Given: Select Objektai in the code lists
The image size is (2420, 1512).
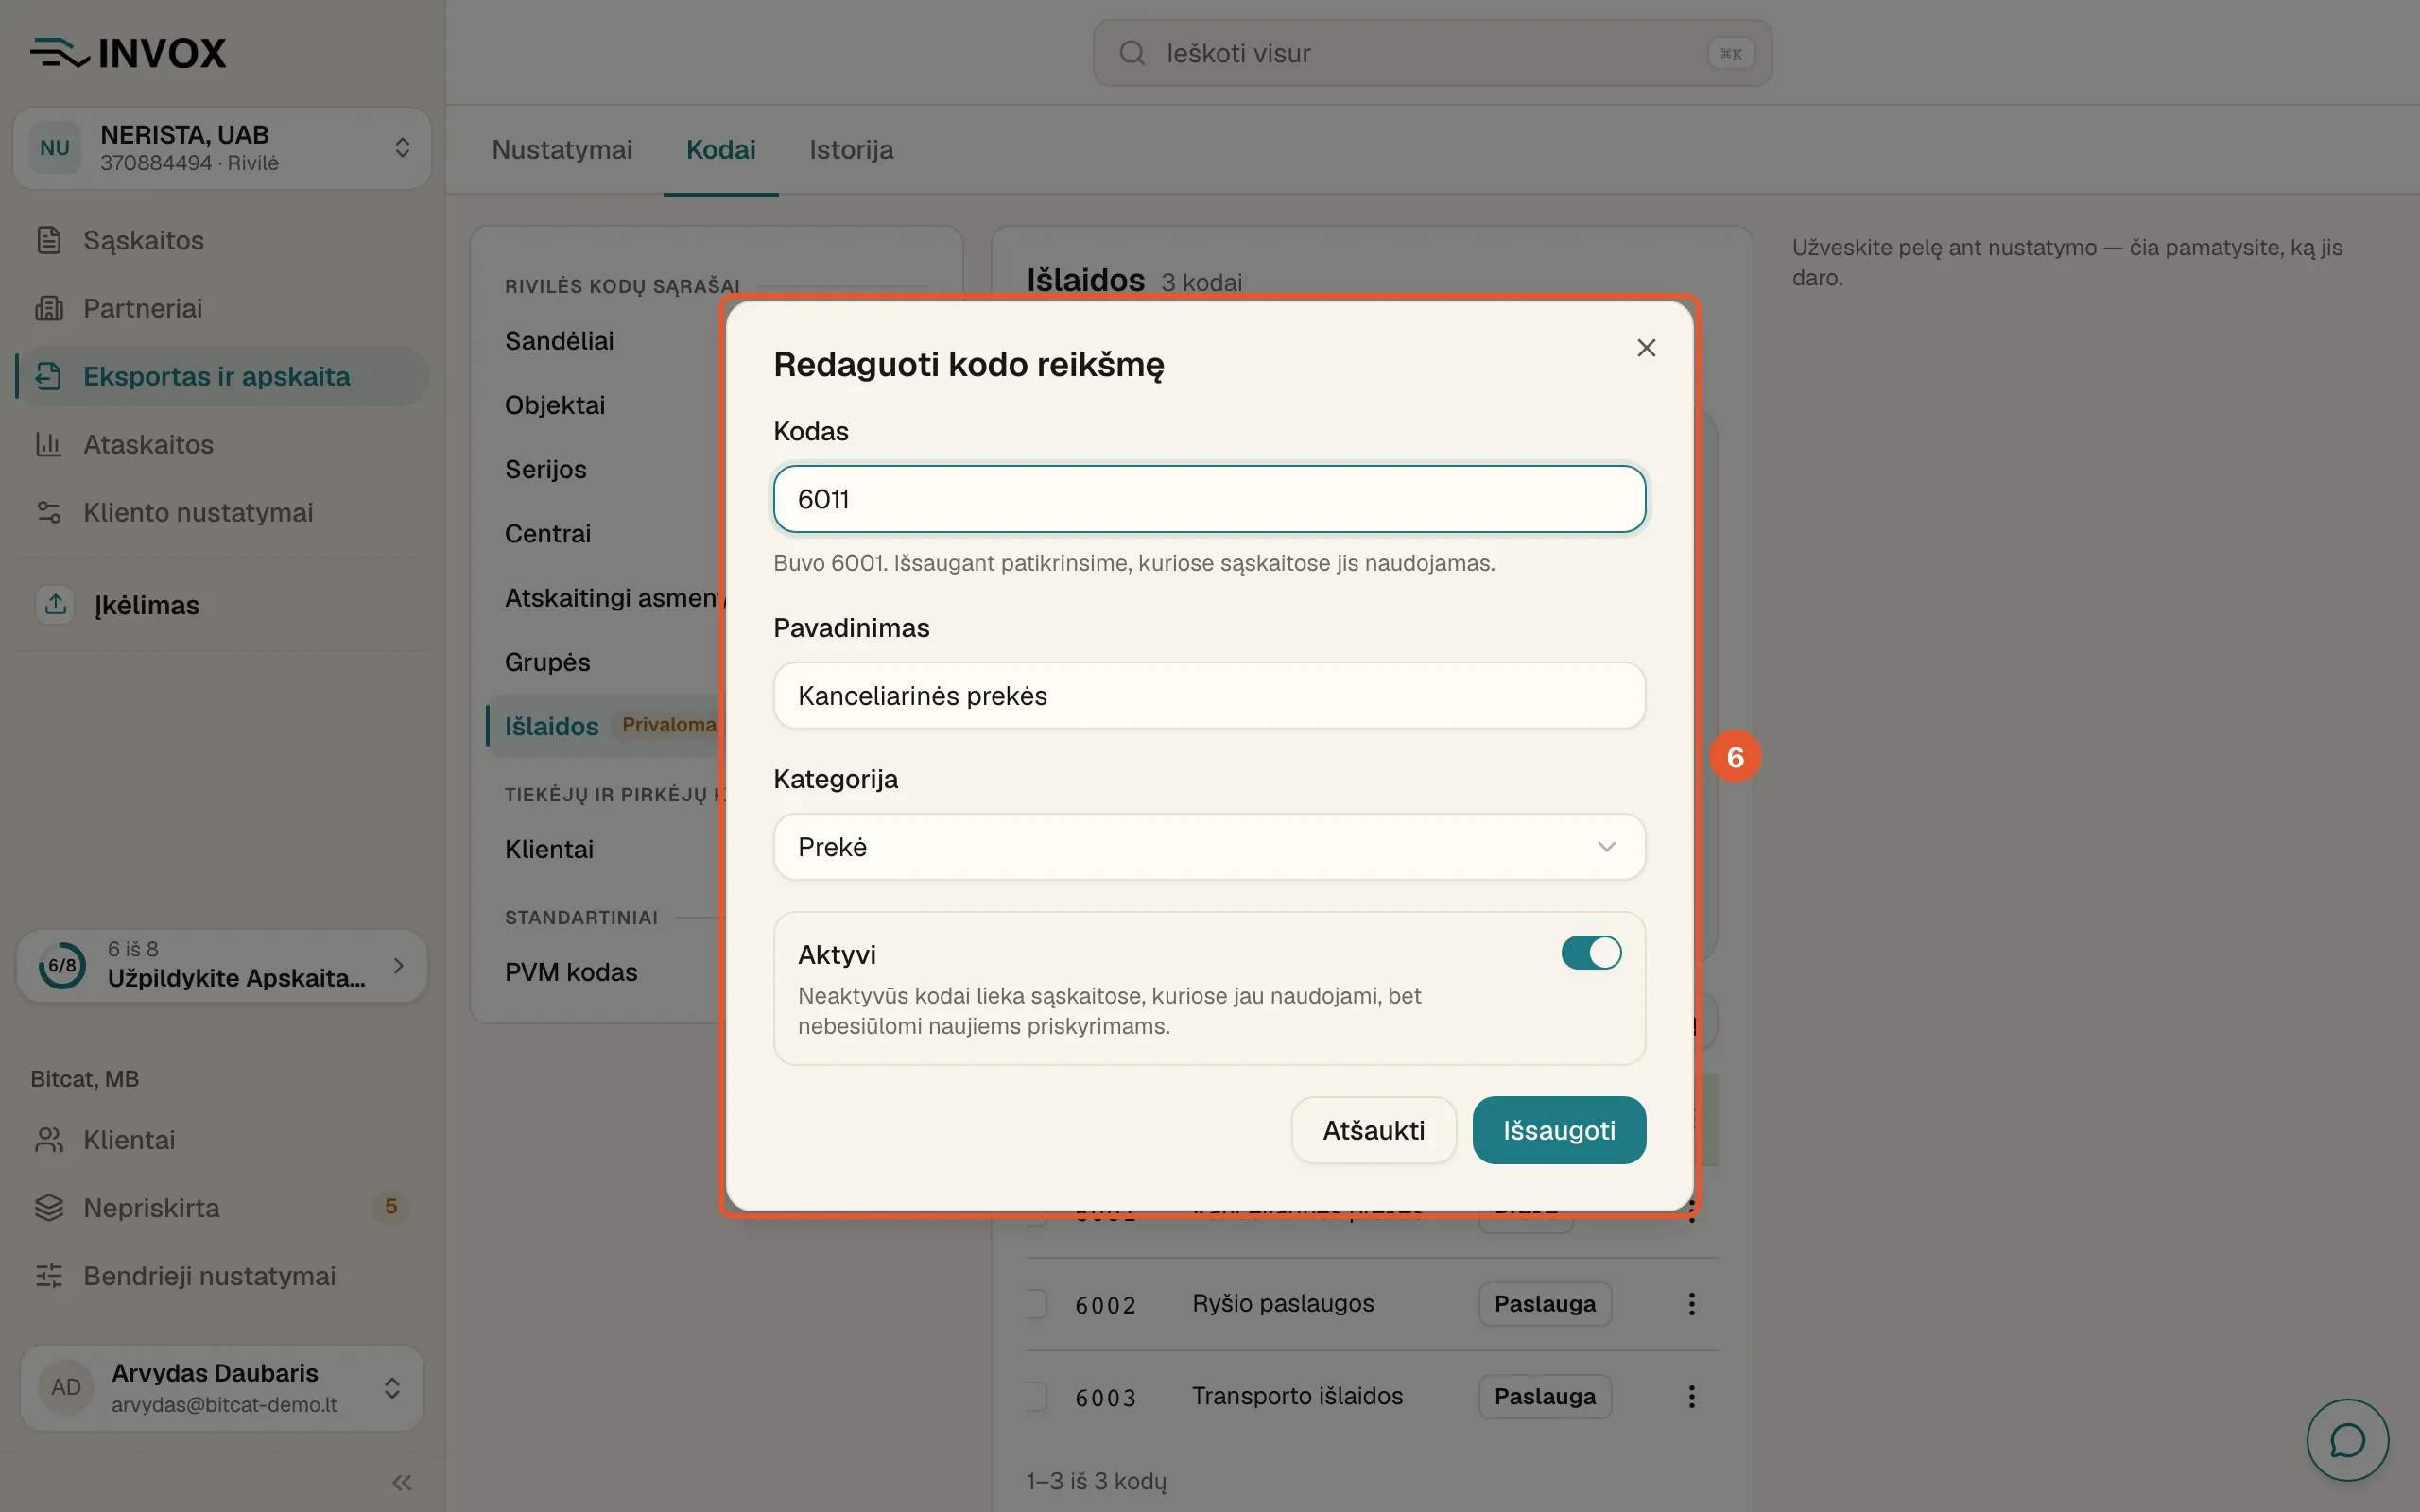Looking at the screenshot, I should [x=555, y=405].
